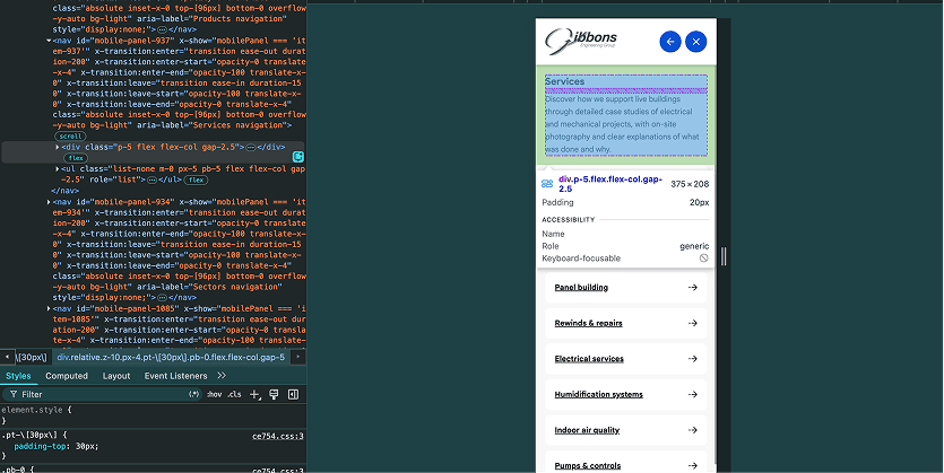The image size is (944, 473).
Task: Expand the ellipsis in selected div element
Action: coord(250,147)
